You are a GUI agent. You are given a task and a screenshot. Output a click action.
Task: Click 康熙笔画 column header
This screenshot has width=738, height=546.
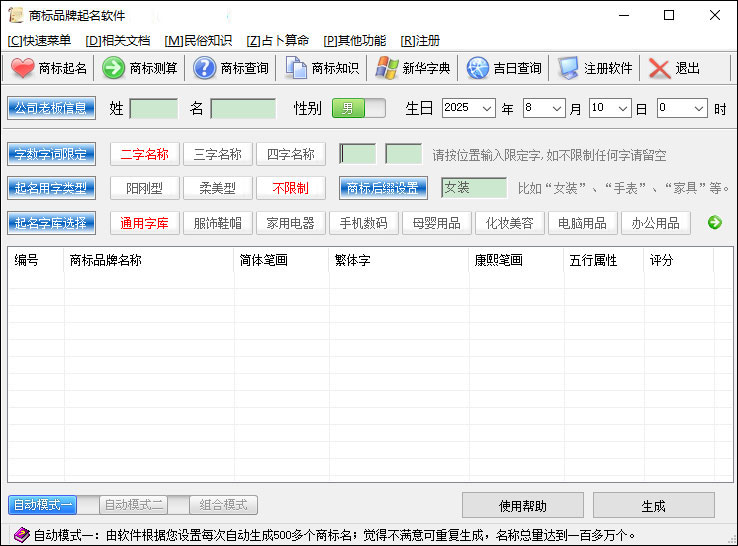click(517, 260)
